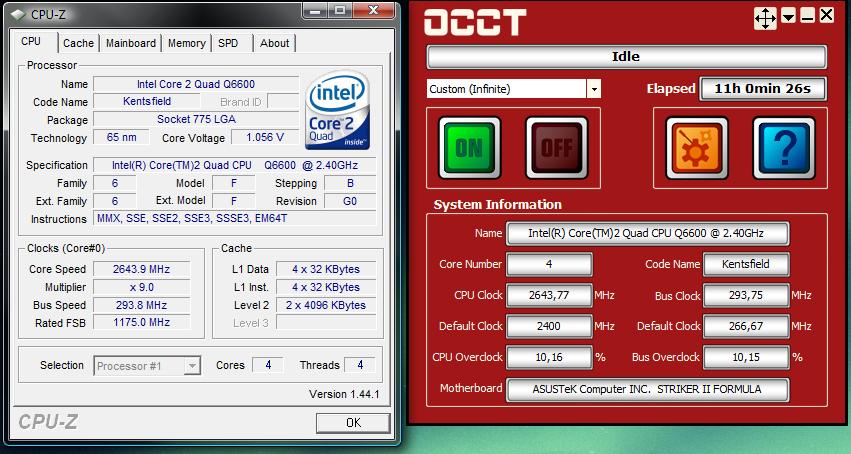Close the OCCT window
Image resolution: width=851 pixels, height=454 pixels.
tap(826, 15)
